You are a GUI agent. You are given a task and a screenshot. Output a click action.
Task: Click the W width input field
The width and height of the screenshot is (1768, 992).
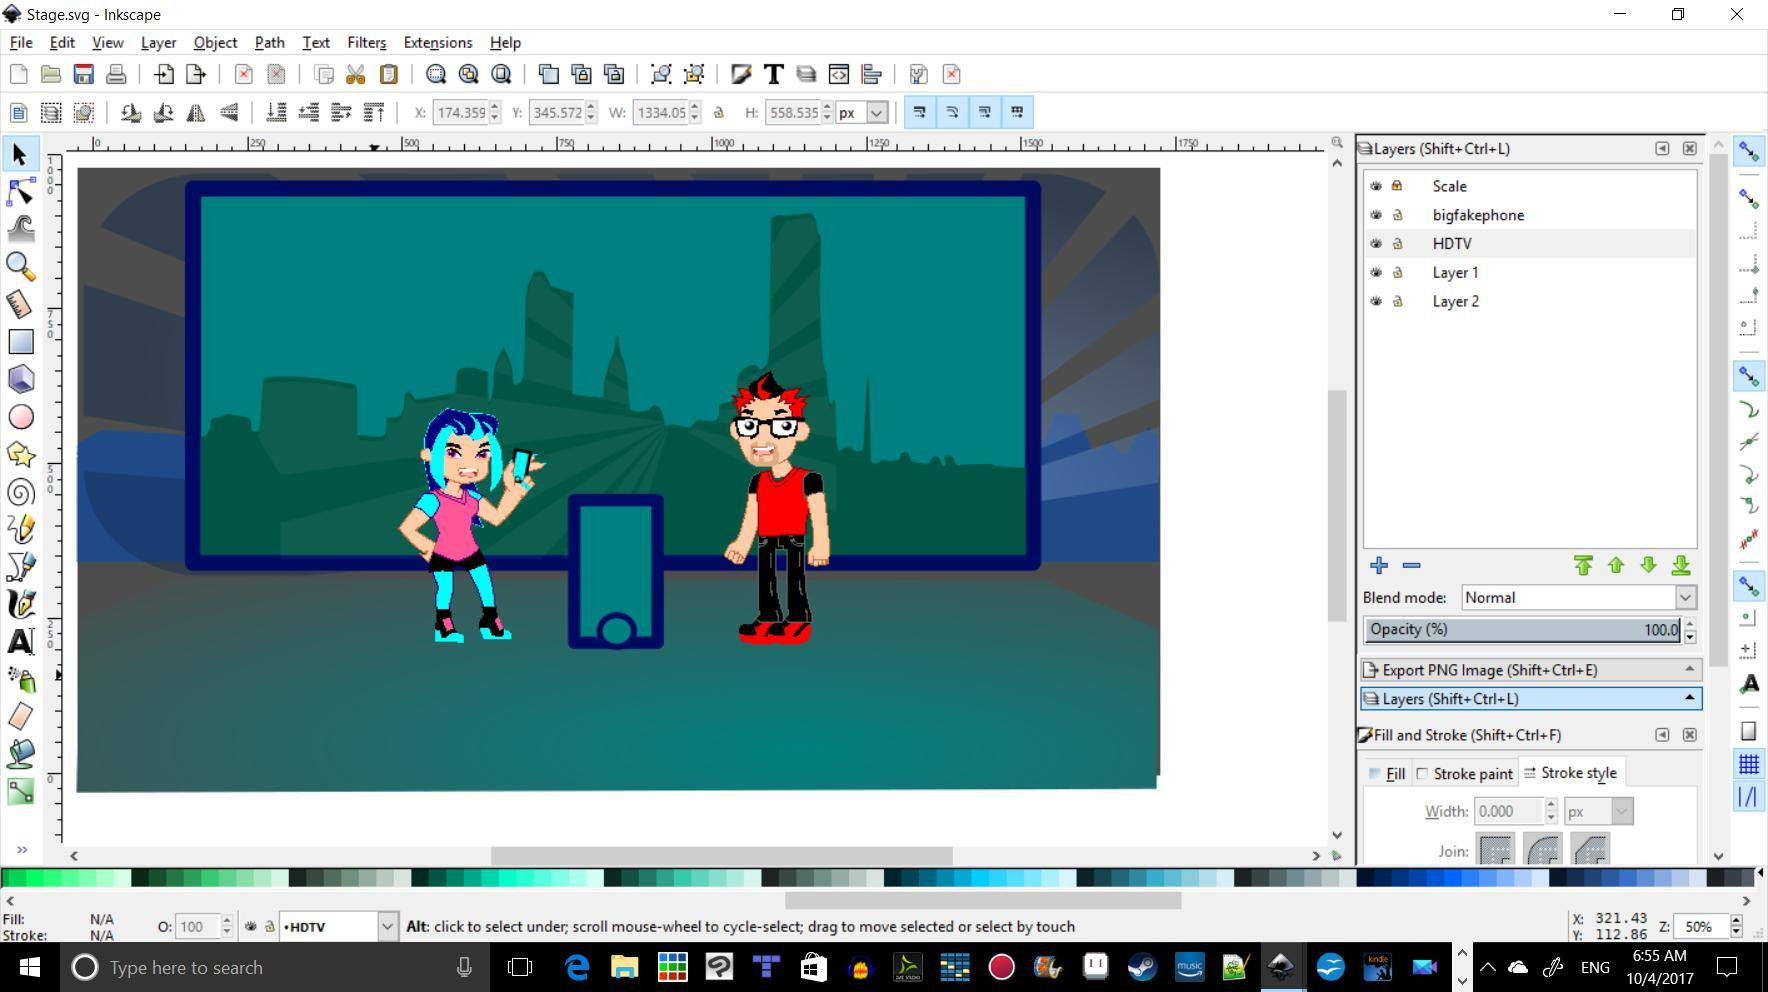pos(661,112)
